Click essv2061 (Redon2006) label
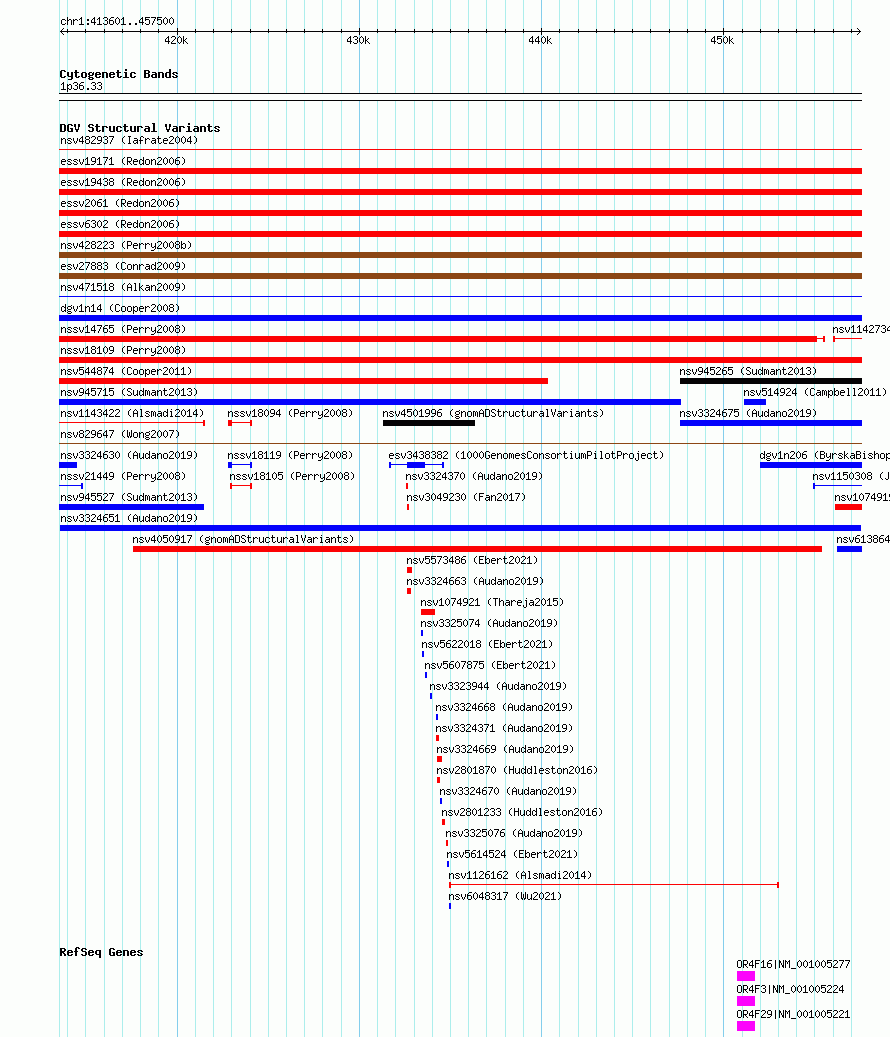The width and height of the screenshot is (890, 1037). click(120, 204)
